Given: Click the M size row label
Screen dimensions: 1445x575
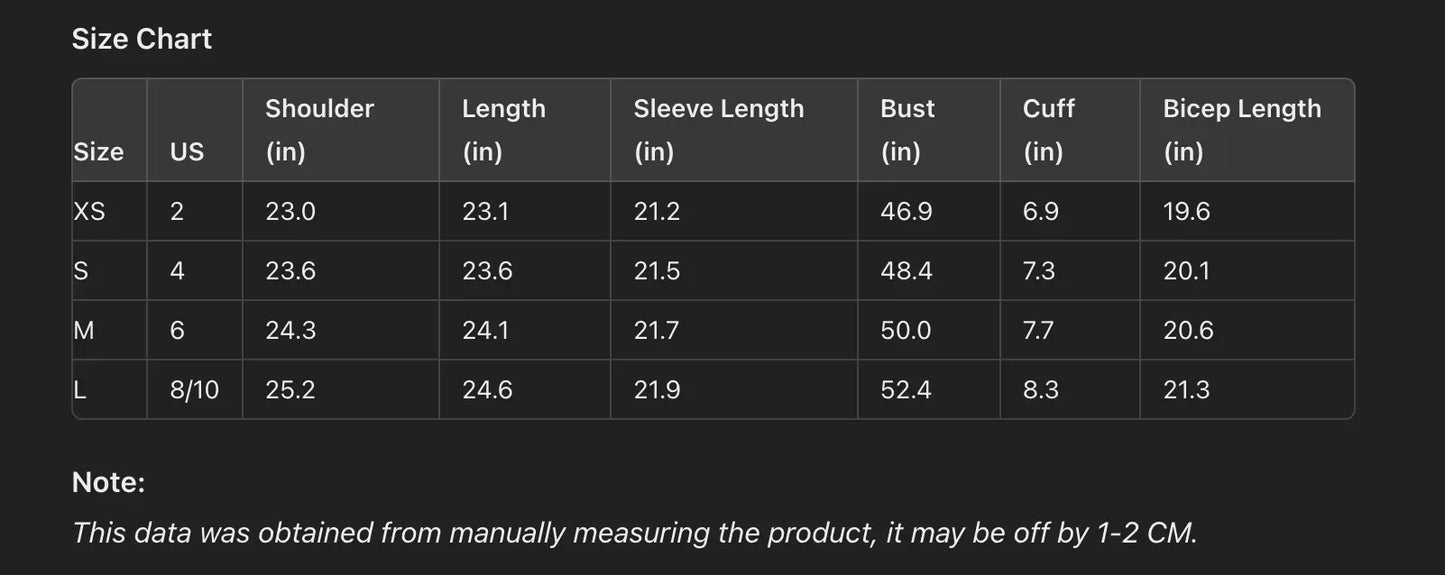Looking at the screenshot, I should pos(84,331).
